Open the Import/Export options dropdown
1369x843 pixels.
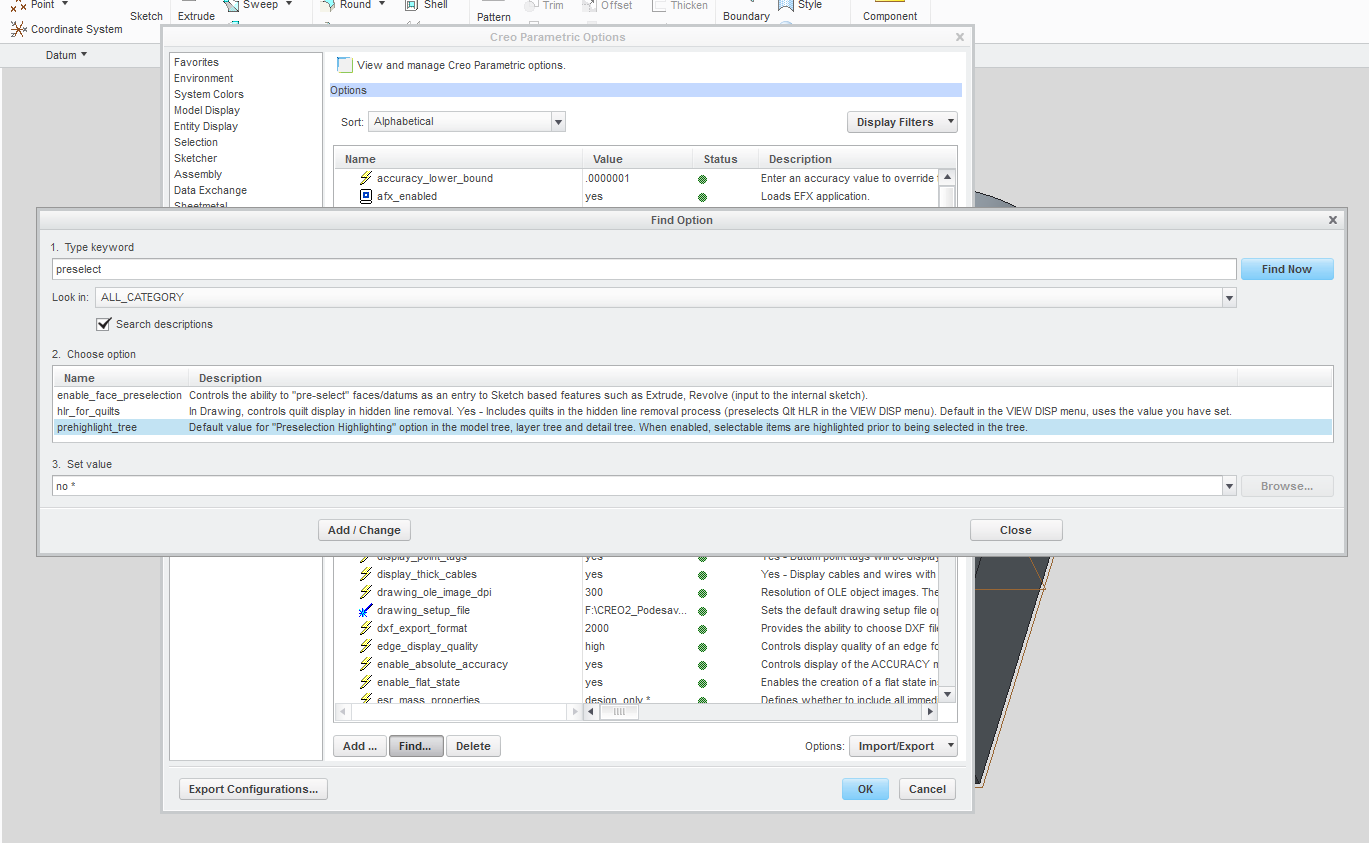point(903,746)
